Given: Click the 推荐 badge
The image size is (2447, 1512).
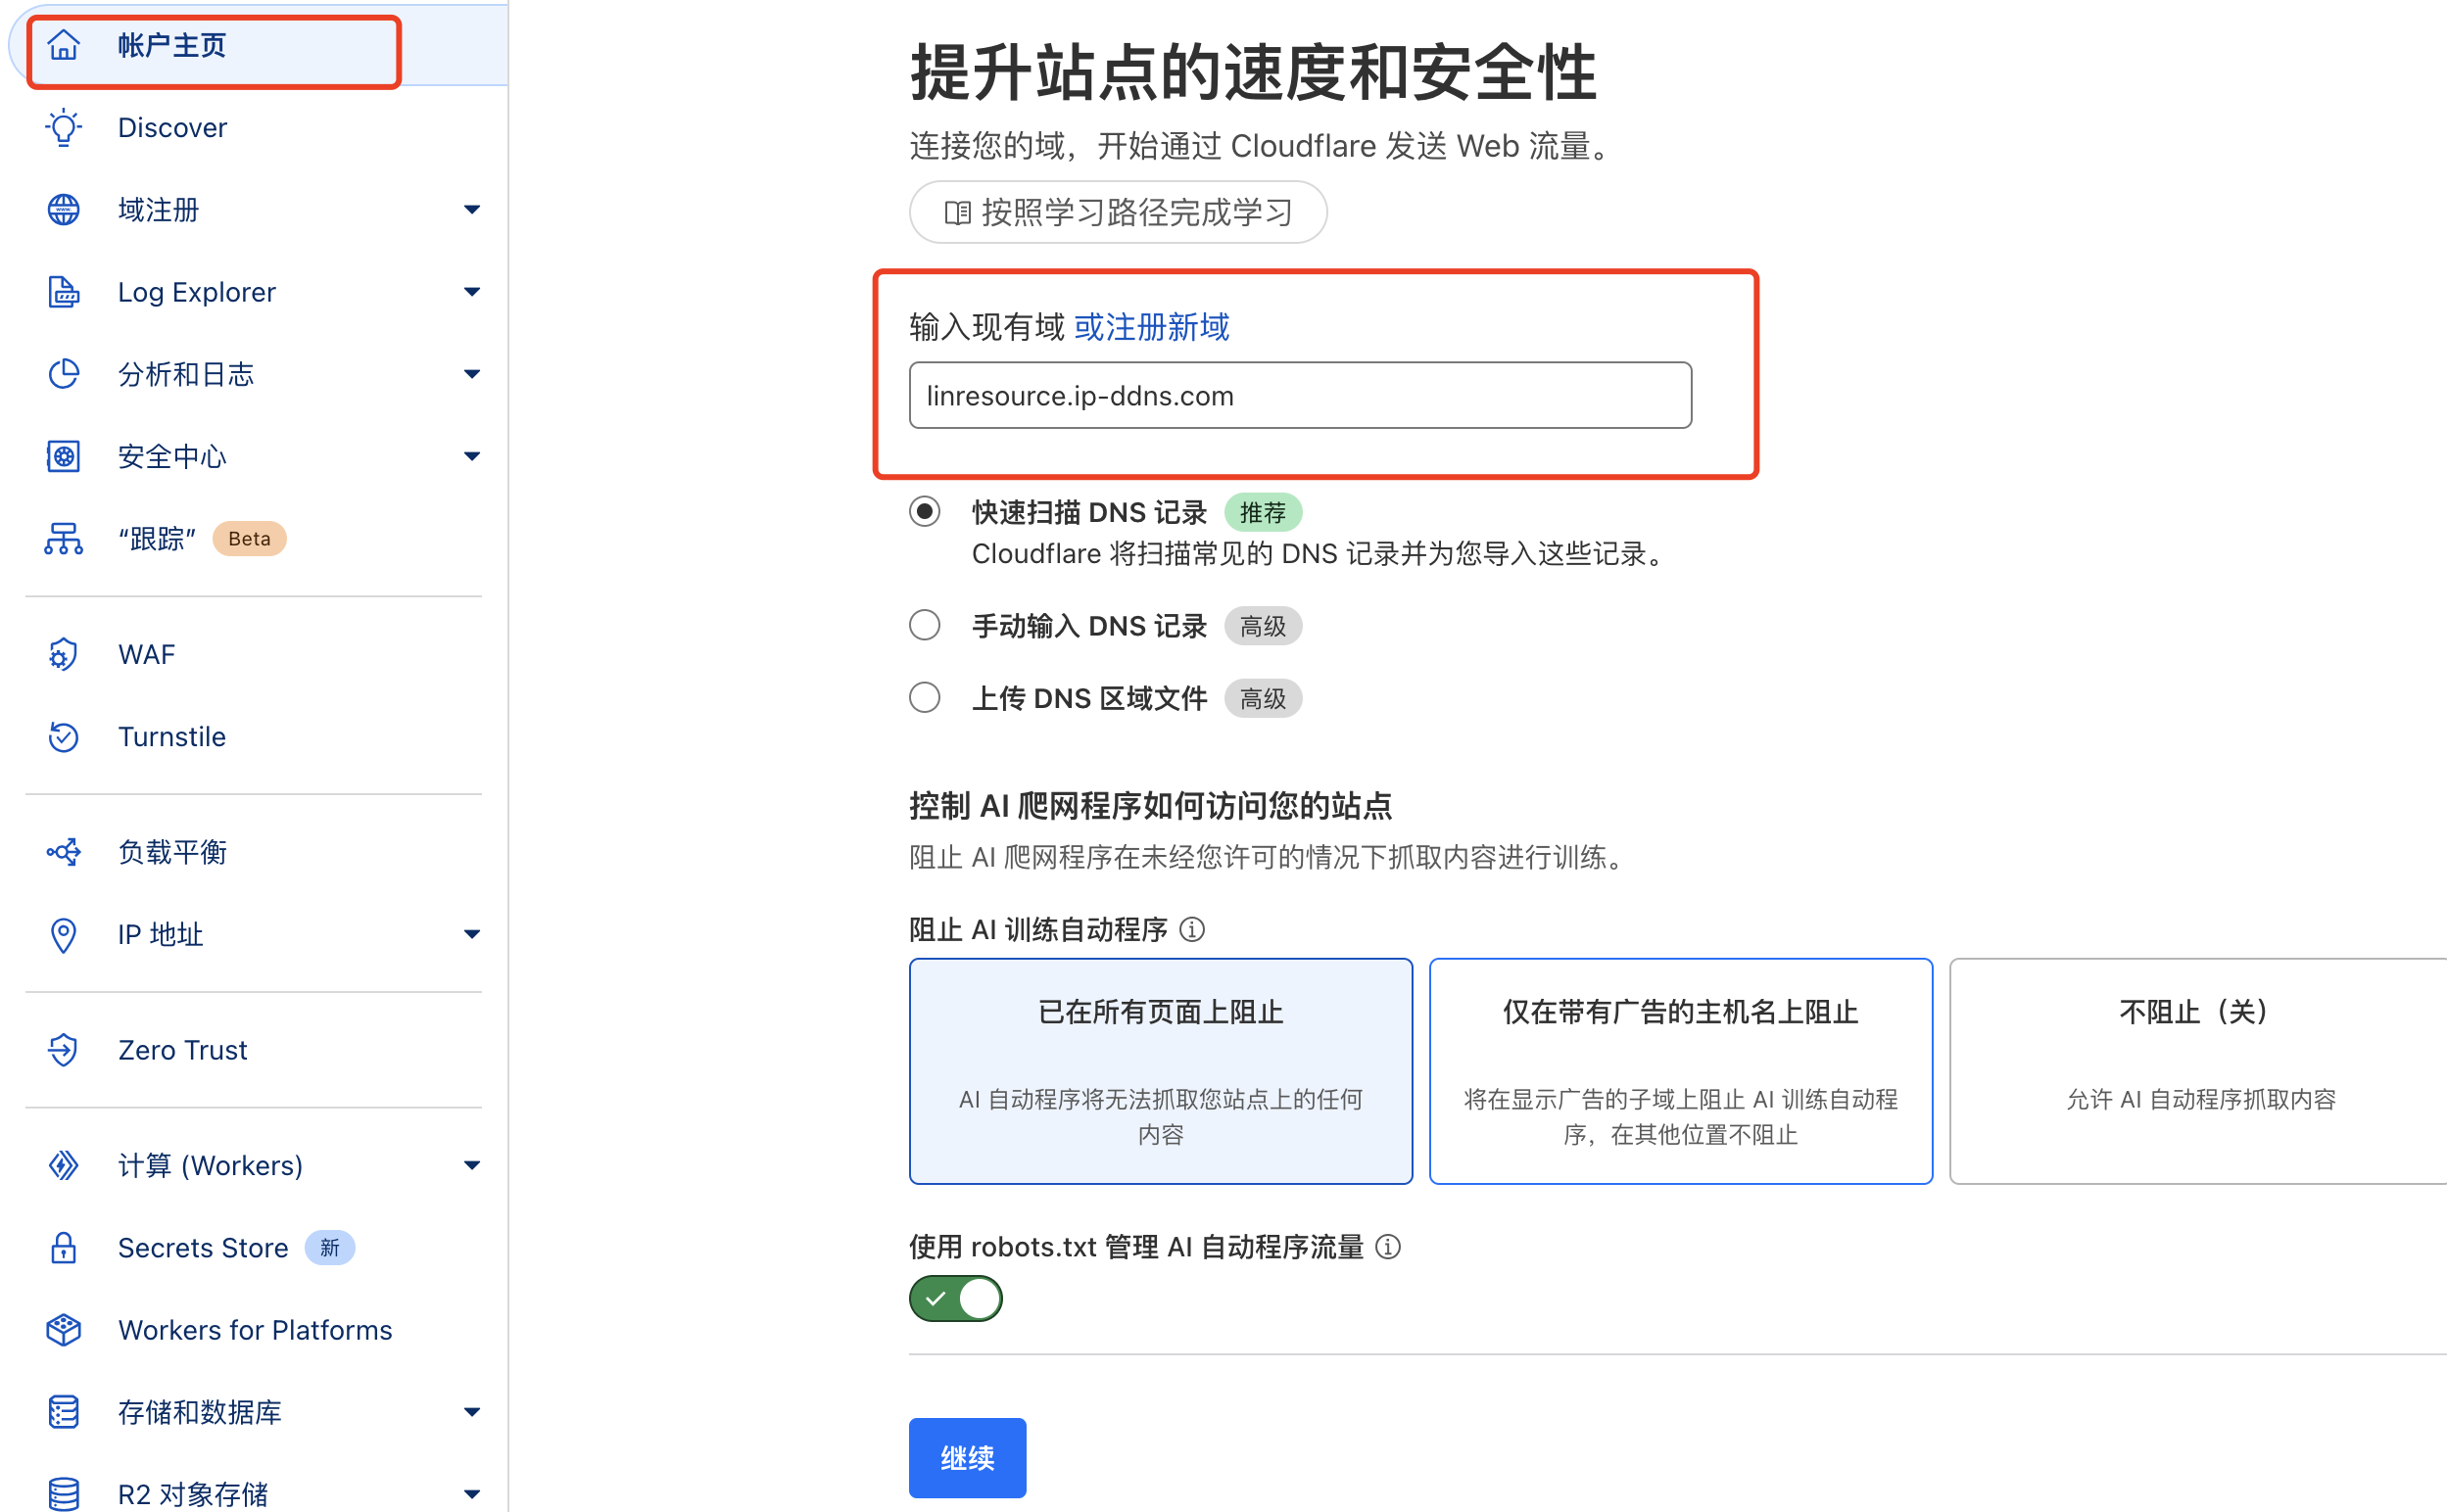Looking at the screenshot, I should 1263,513.
